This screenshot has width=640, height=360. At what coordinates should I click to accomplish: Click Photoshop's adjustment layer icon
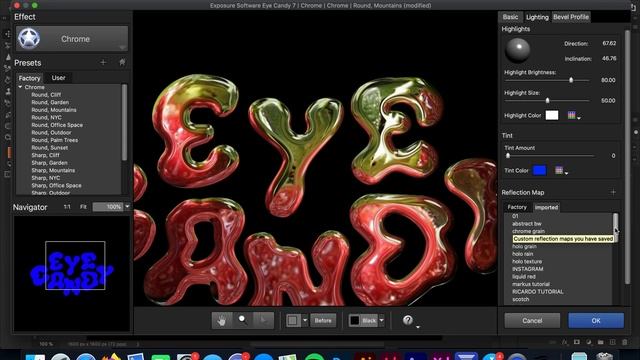tap(589, 342)
